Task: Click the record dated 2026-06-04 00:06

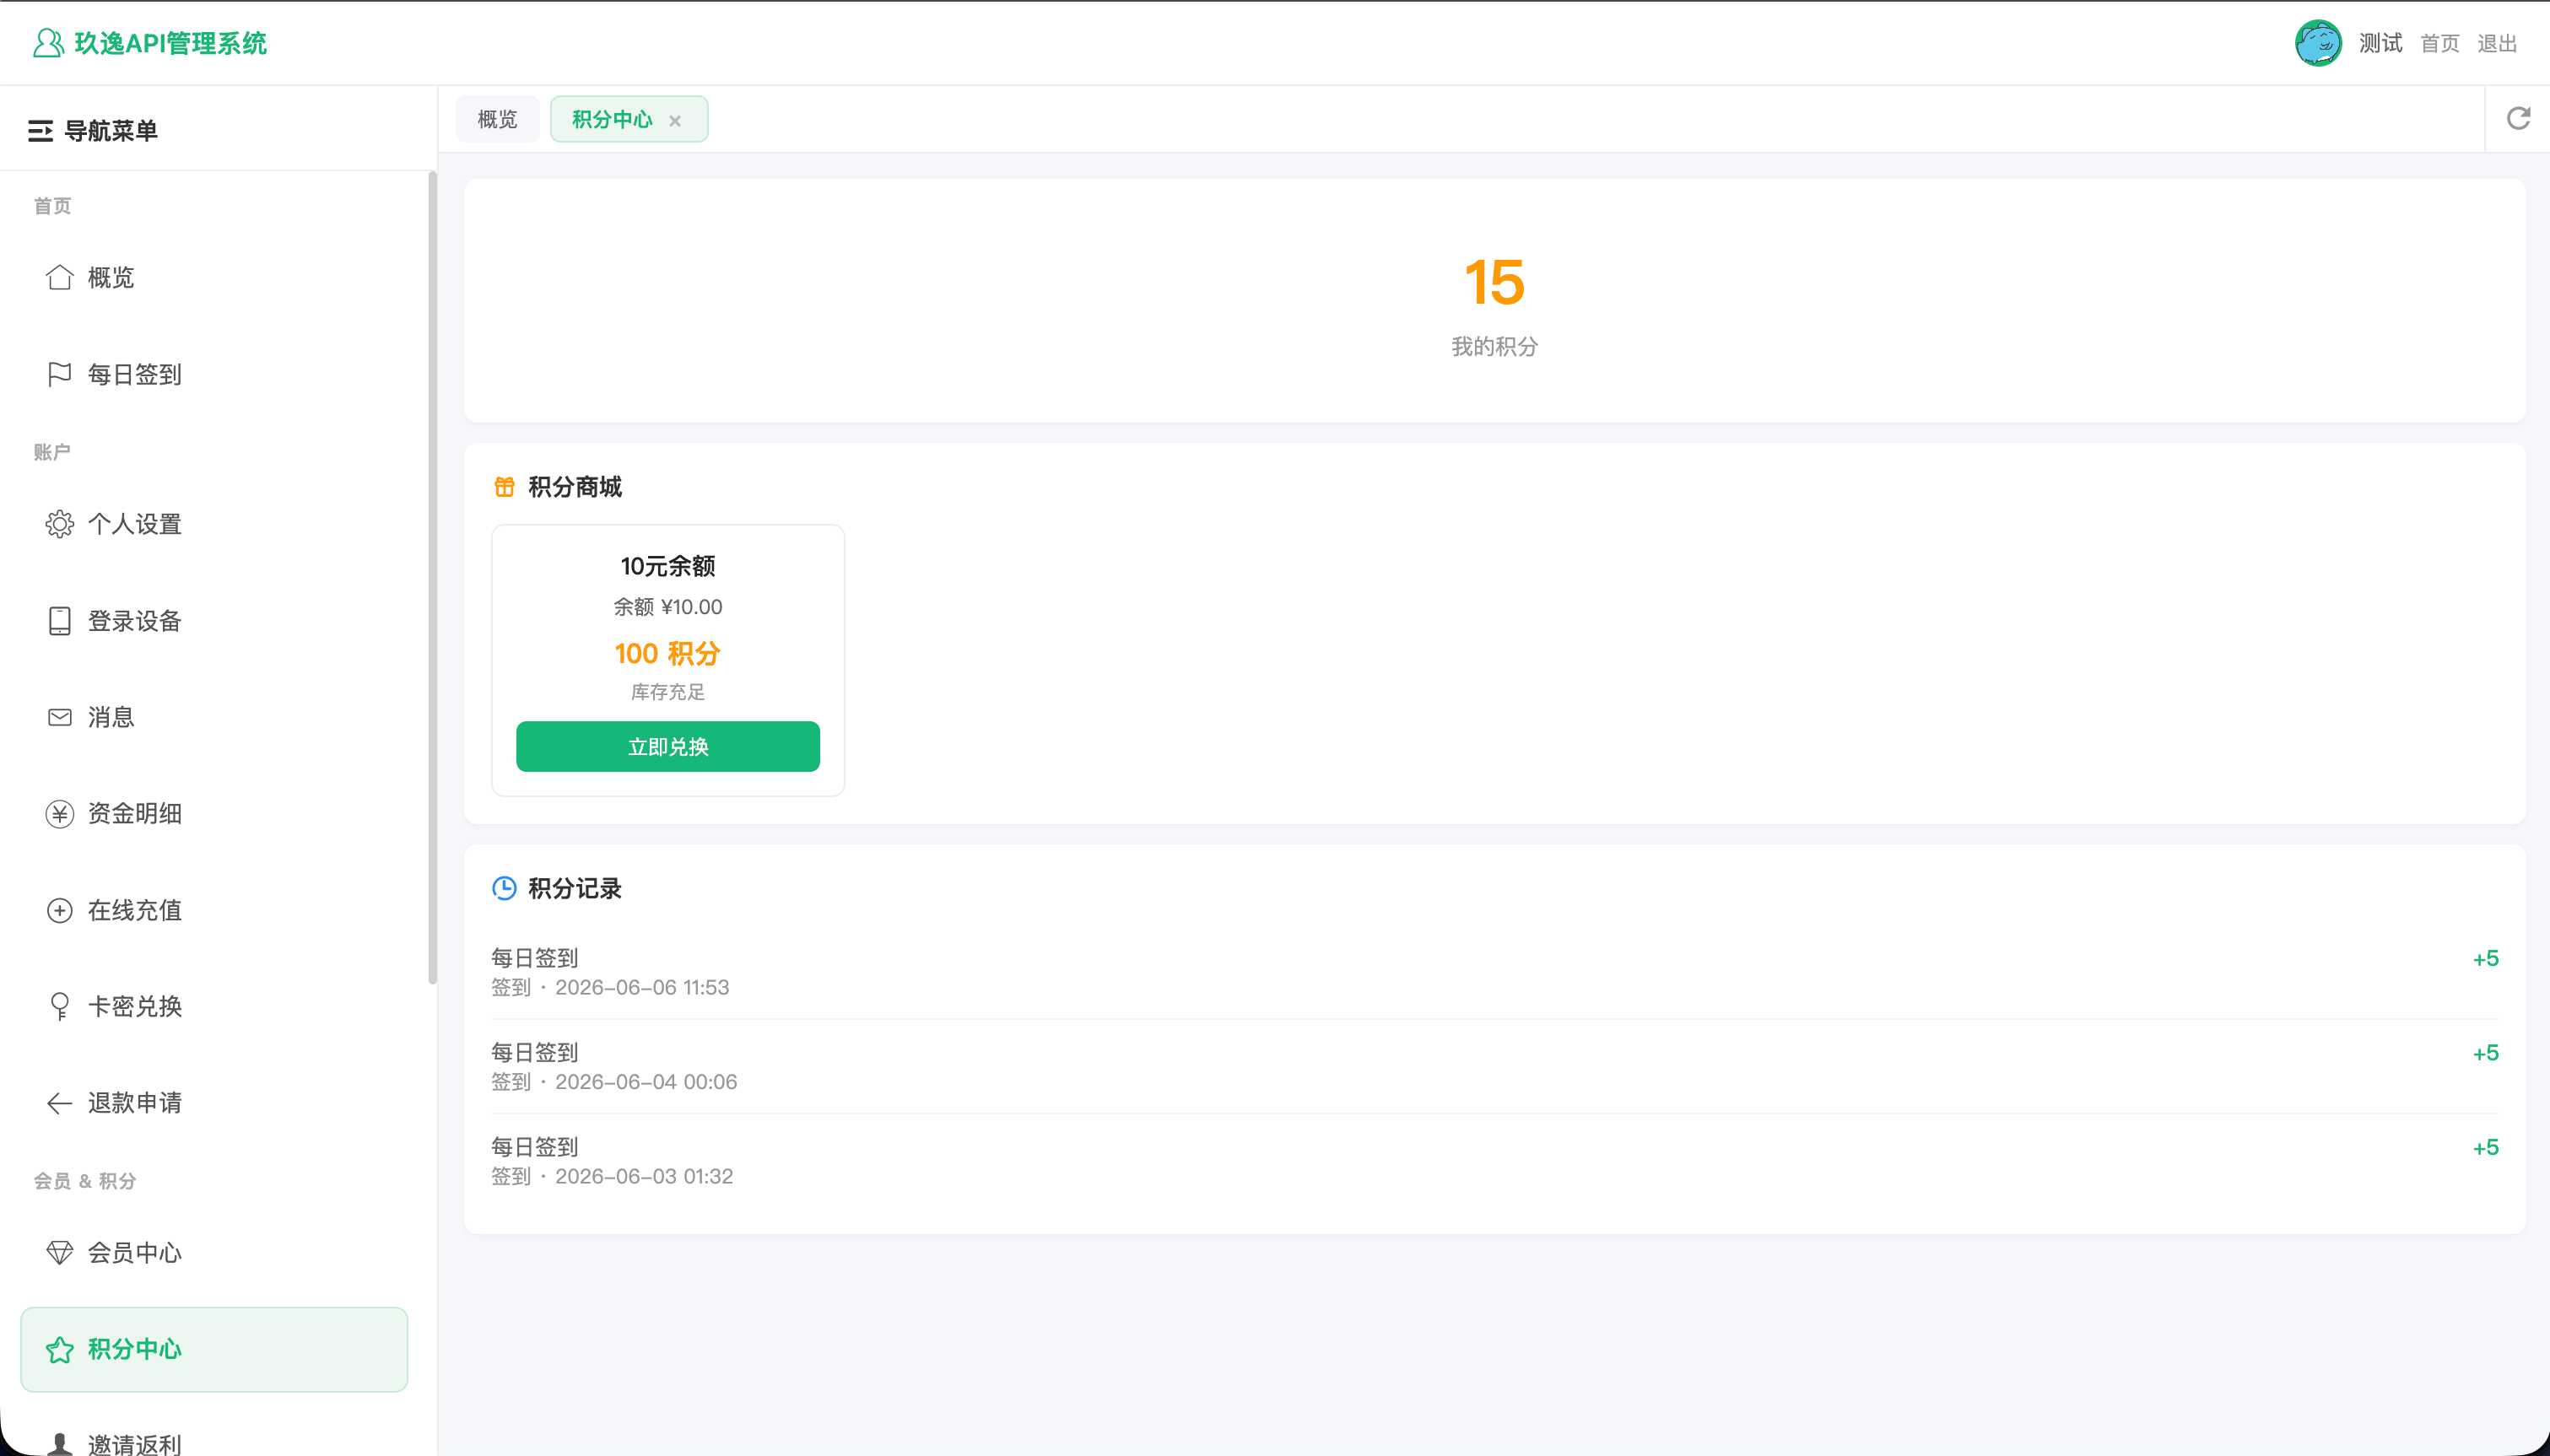Action: [x=1494, y=1066]
